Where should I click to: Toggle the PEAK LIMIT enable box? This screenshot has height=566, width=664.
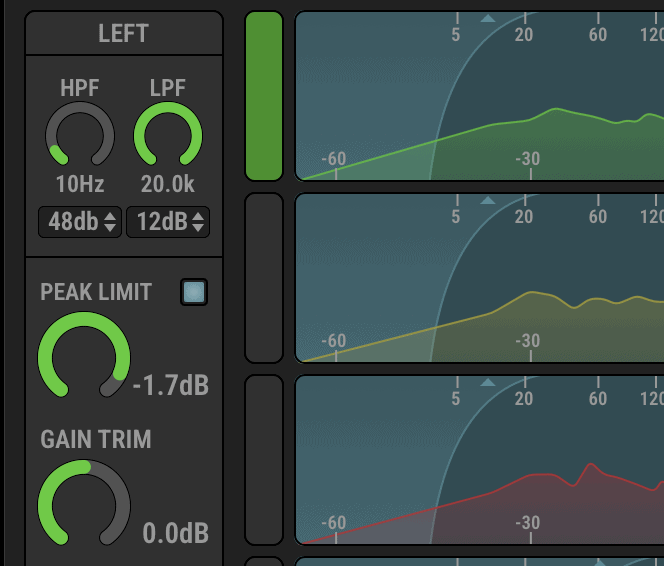click(x=194, y=292)
